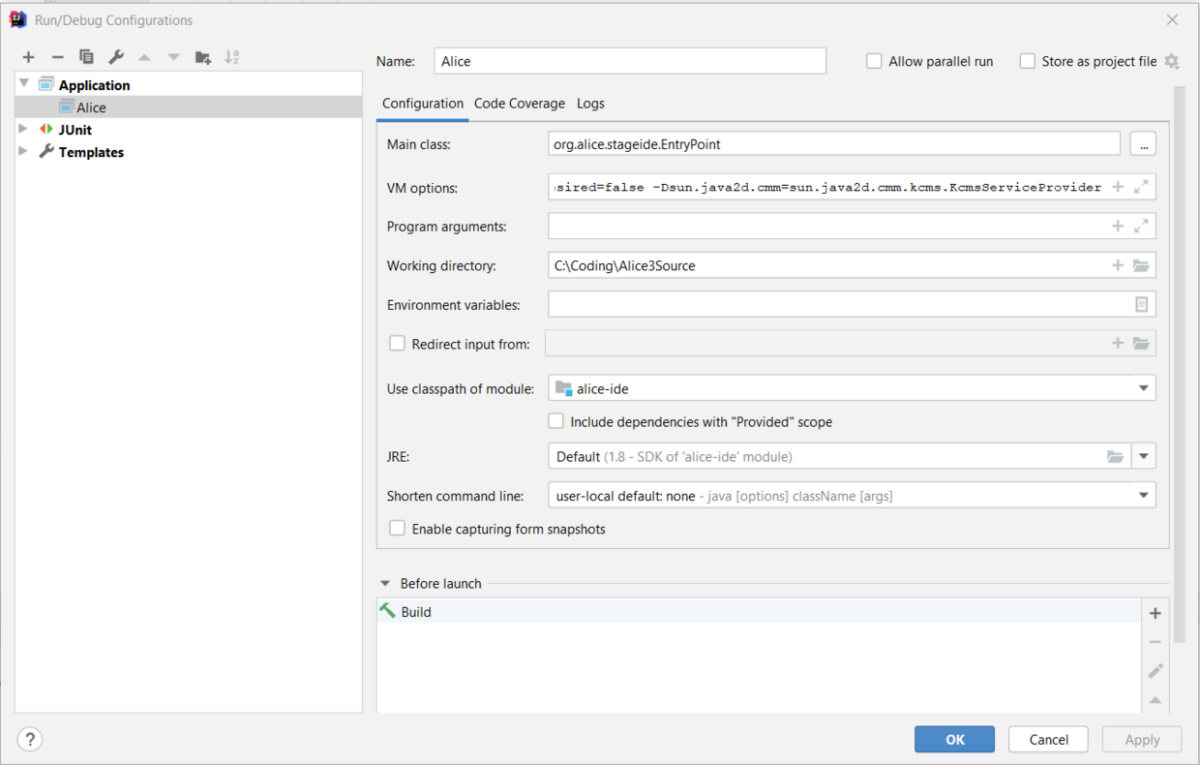Open the Logs tab
Viewport: 1200px width, 765px height.
(590, 103)
